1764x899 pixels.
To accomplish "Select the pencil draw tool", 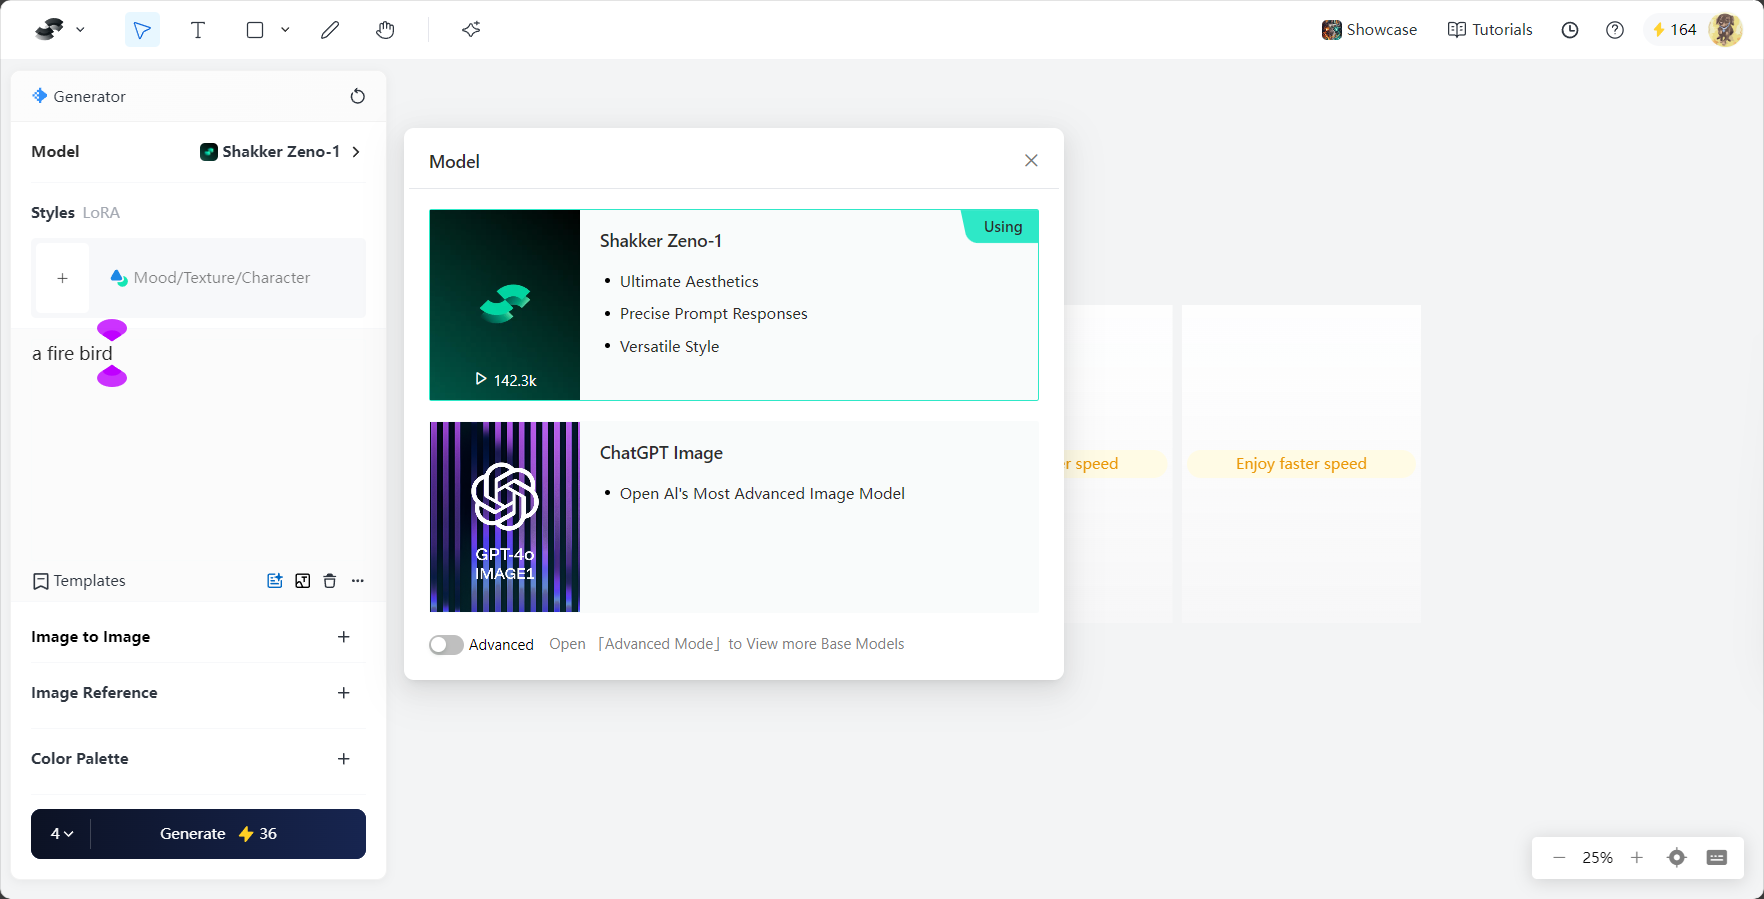I will coord(330,30).
